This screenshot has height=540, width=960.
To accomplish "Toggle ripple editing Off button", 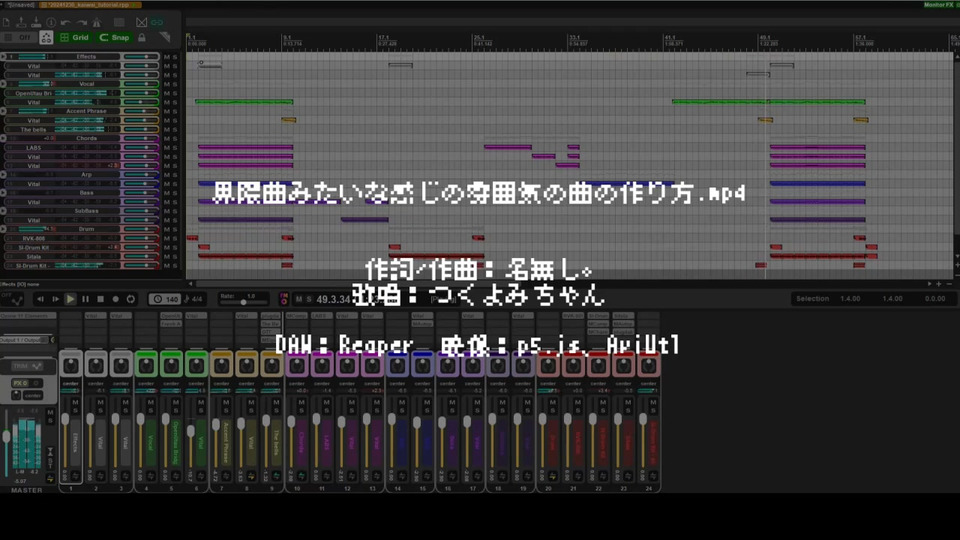I will [x=19, y=38].
